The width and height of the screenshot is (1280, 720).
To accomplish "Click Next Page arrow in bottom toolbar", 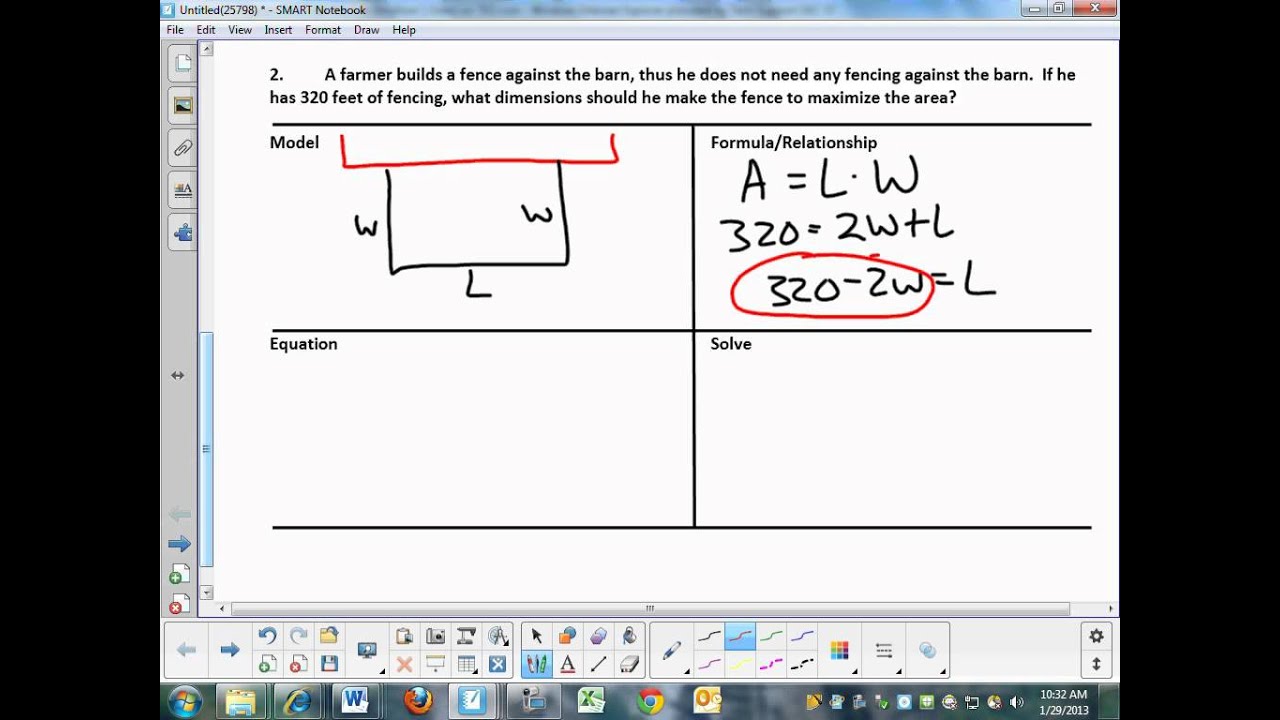I will [230, 650].
